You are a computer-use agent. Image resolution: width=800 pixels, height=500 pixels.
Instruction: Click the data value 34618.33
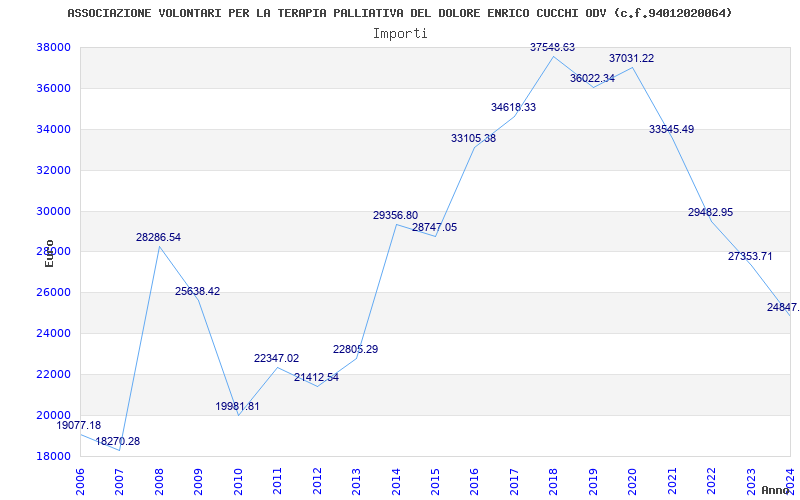(514, 108)
